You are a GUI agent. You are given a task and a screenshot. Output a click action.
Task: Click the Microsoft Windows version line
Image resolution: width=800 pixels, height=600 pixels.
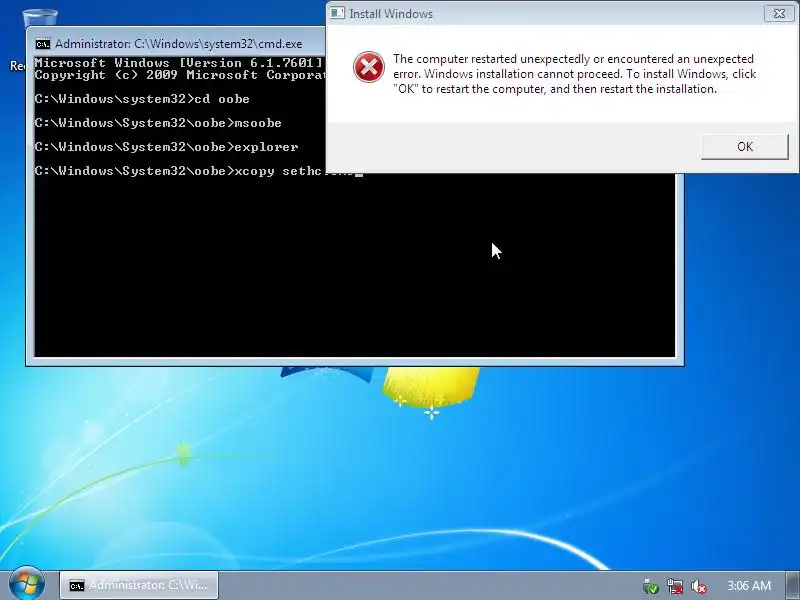click(179, 63)
